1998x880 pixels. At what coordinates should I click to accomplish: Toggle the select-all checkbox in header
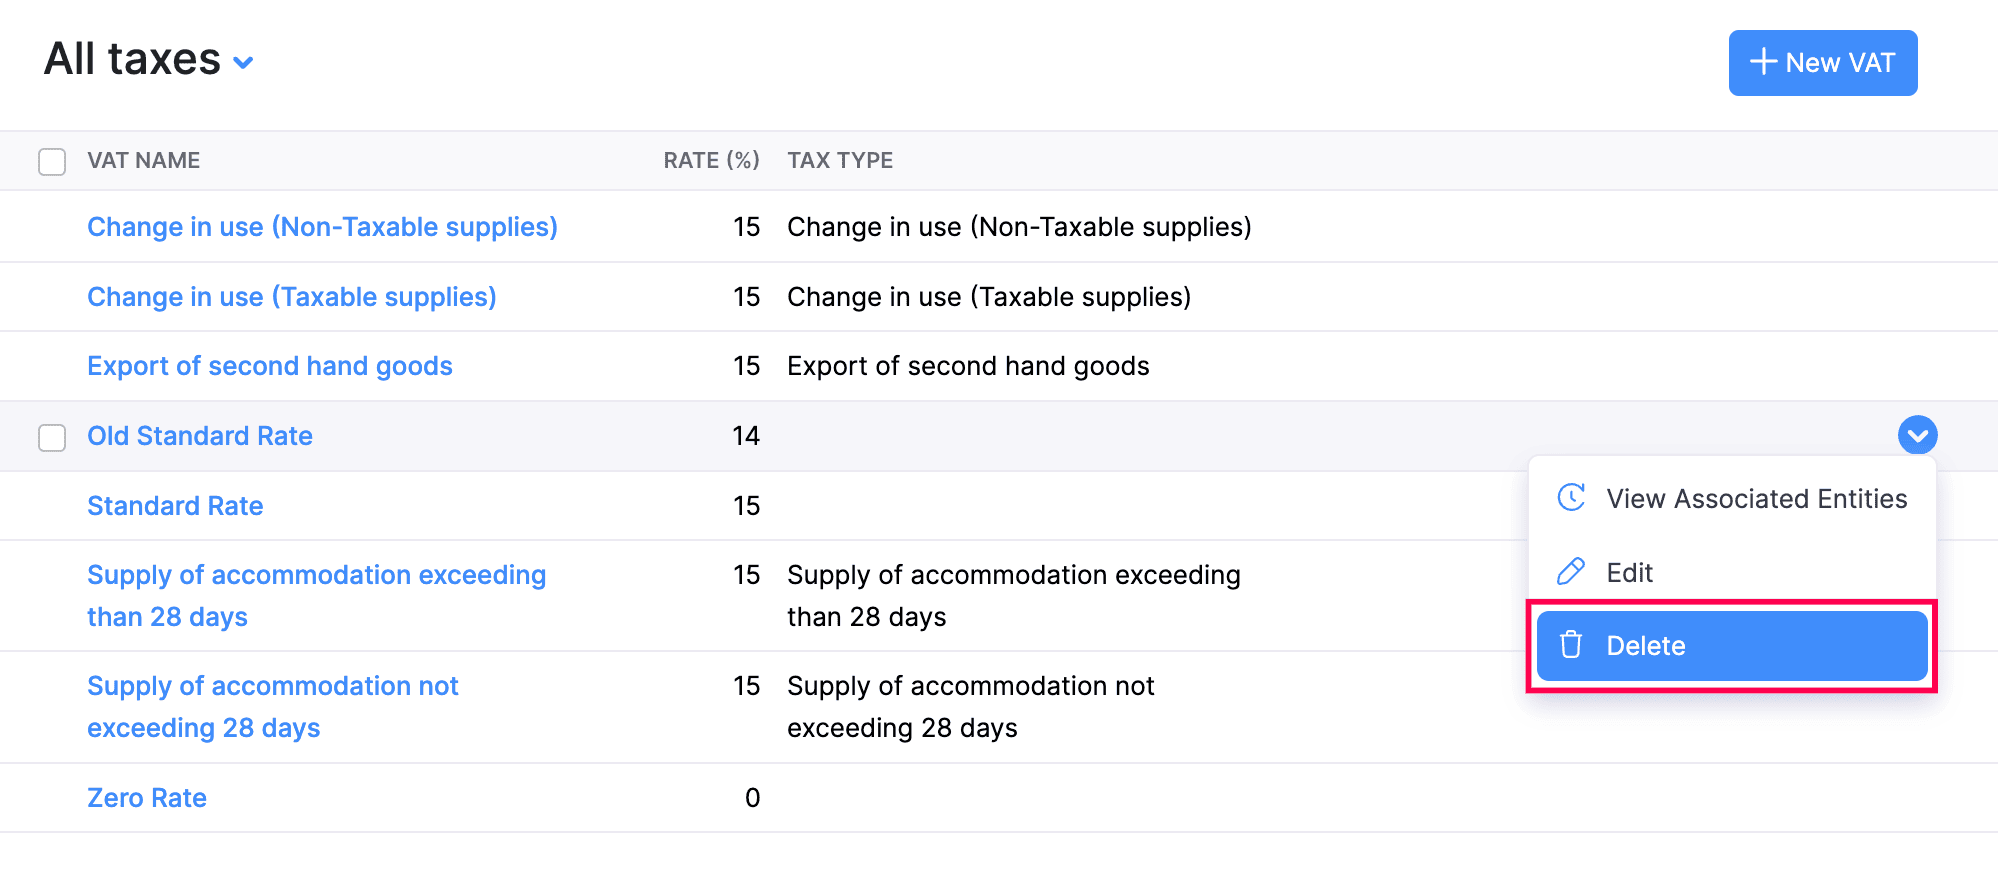pyautogui.click(x=52, y=161)
